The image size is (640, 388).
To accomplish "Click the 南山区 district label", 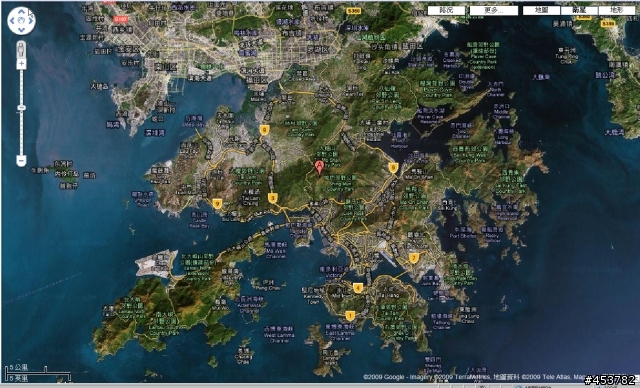I will [165, 67].
